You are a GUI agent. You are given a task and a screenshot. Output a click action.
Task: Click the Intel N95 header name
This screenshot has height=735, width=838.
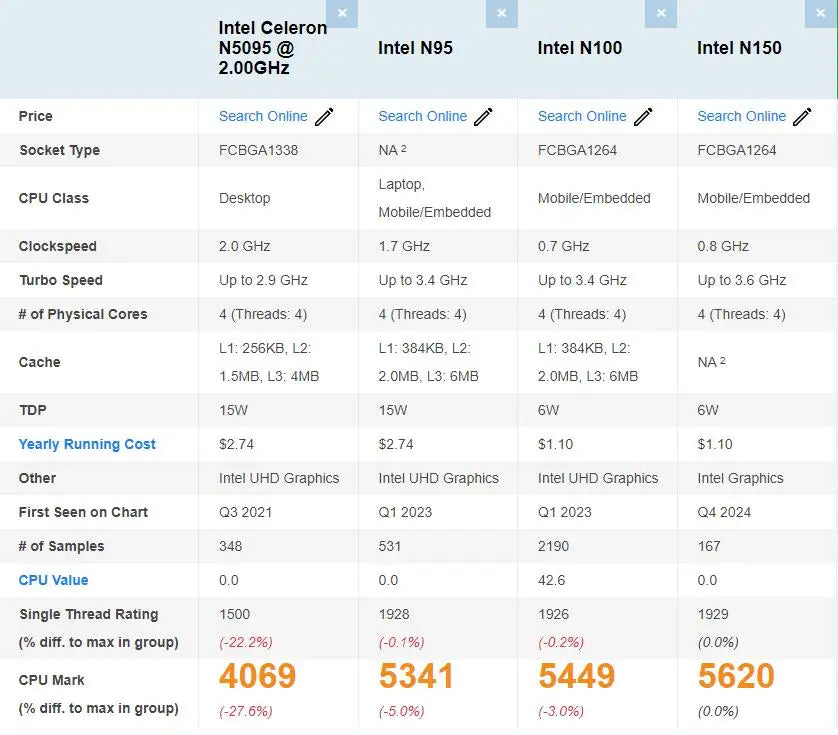tap(415, 48)
